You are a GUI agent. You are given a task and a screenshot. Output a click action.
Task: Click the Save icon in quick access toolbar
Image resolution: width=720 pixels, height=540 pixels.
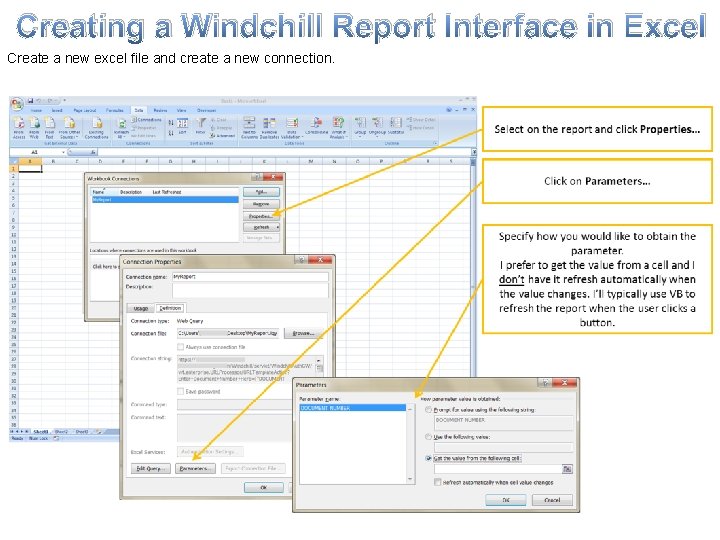tap(30, 101)
